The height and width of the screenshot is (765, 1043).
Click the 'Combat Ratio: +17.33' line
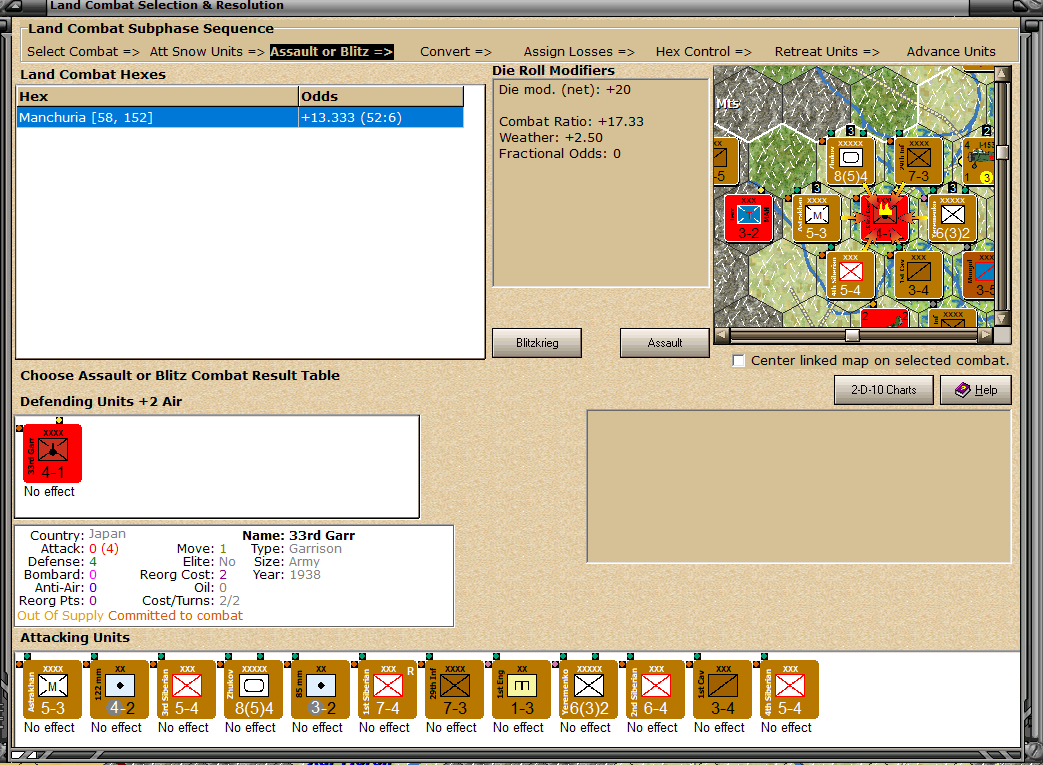(x=571, y=122)
